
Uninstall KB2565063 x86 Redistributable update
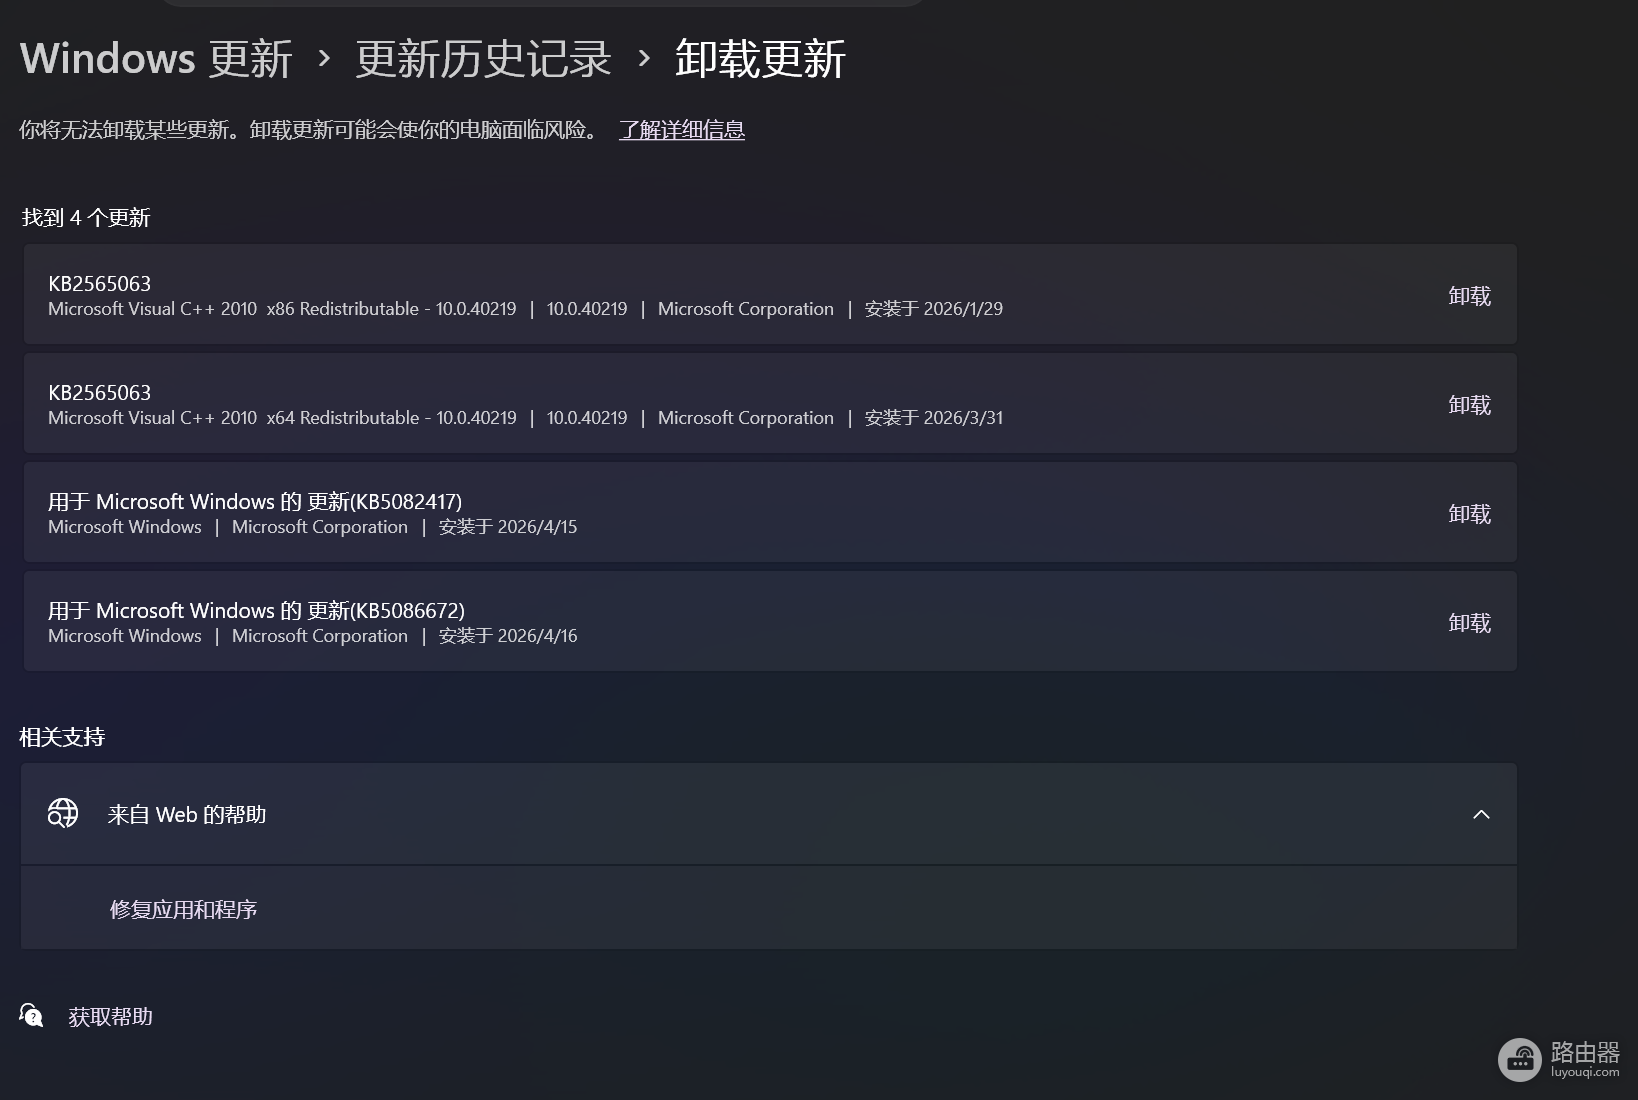coord(1469,296)
